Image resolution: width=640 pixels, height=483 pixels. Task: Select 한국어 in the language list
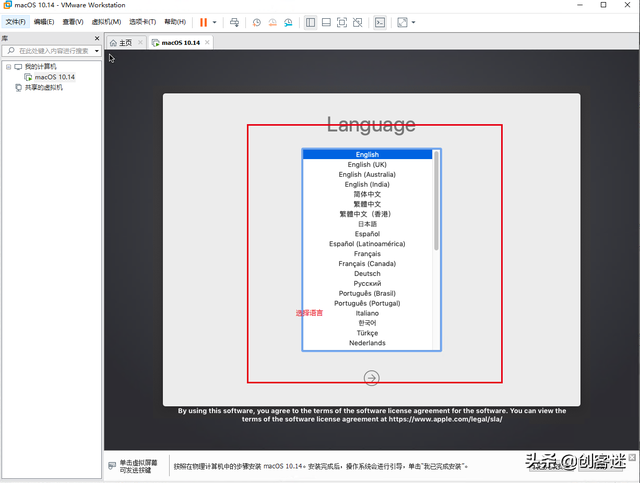tap(367, 323)
